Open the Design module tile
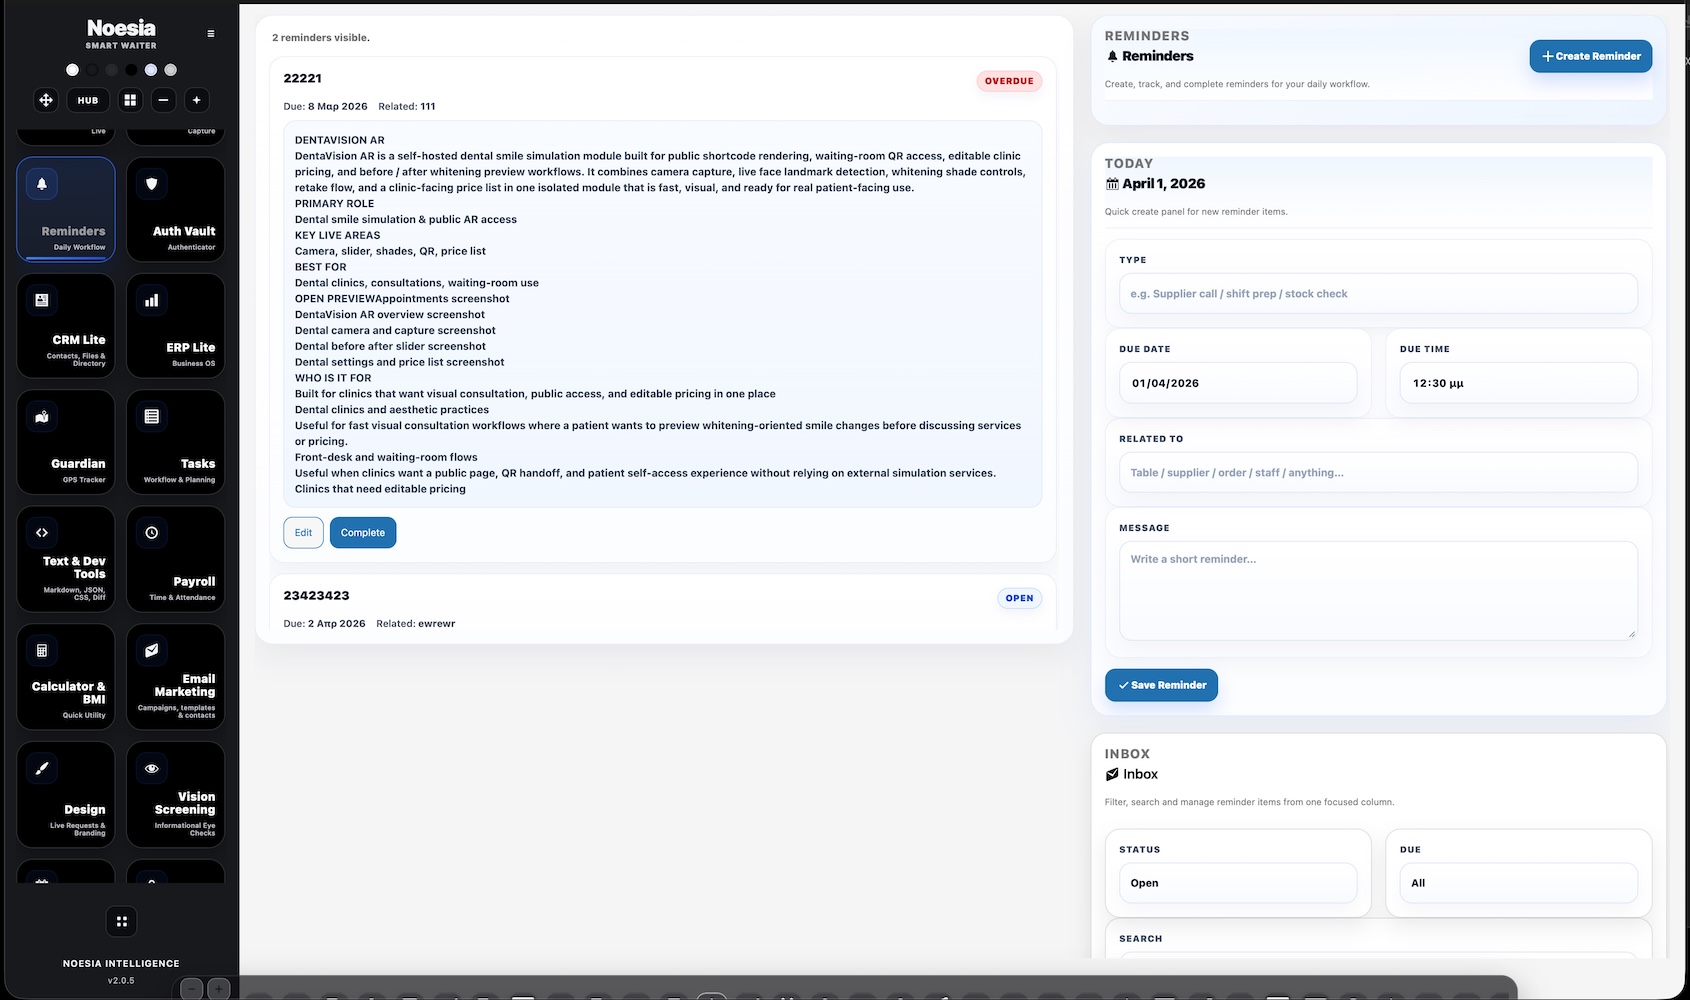The image size is (1690, 1000). [x=66, y=795]
